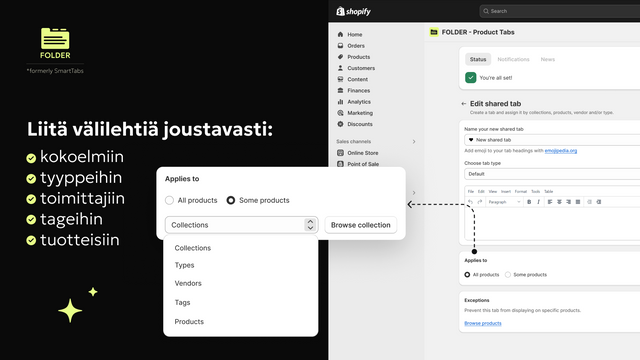Click the Shopify search field
The height and width of the screenshot is (360, 640).
click(560, 11)
